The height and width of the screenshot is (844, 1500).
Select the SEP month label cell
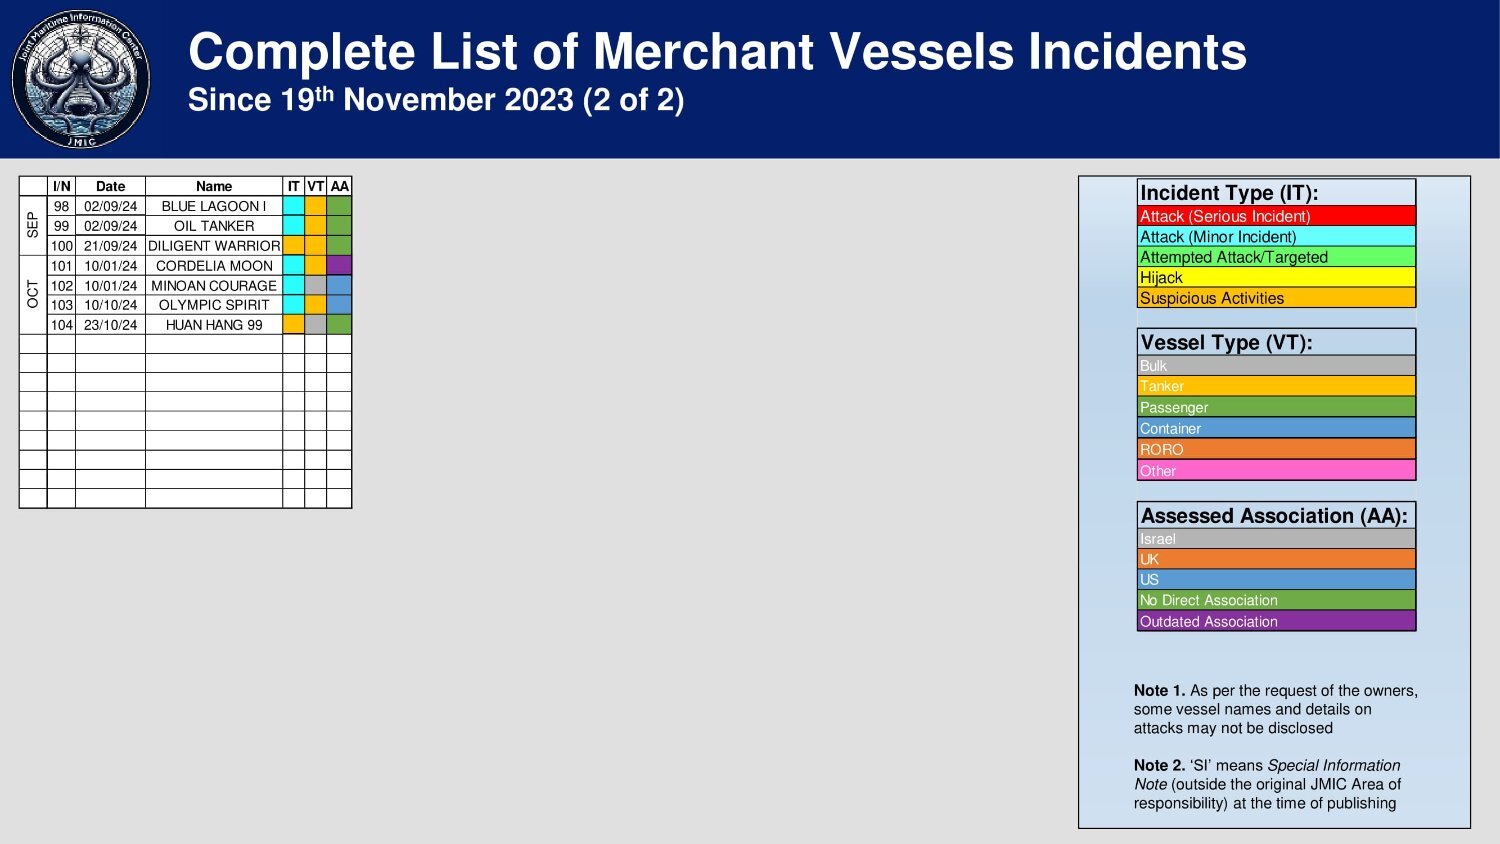[x=33, y=225]
